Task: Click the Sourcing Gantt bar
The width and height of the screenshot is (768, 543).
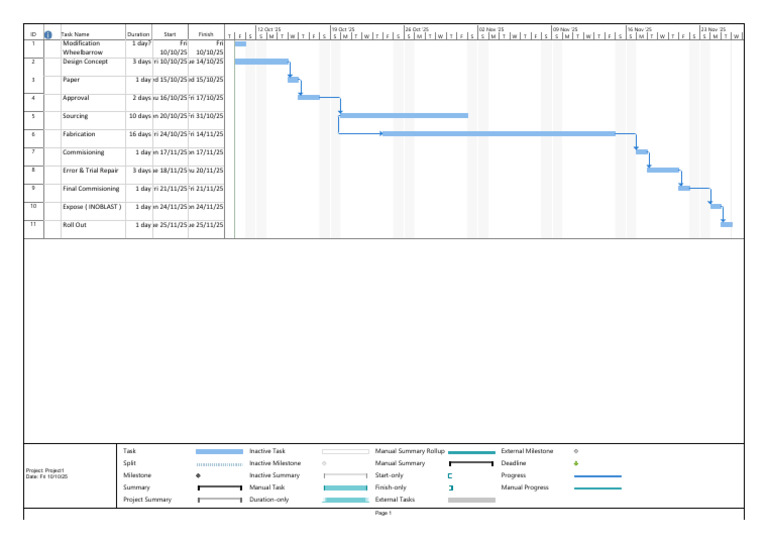Action: [x=404, y=116]
